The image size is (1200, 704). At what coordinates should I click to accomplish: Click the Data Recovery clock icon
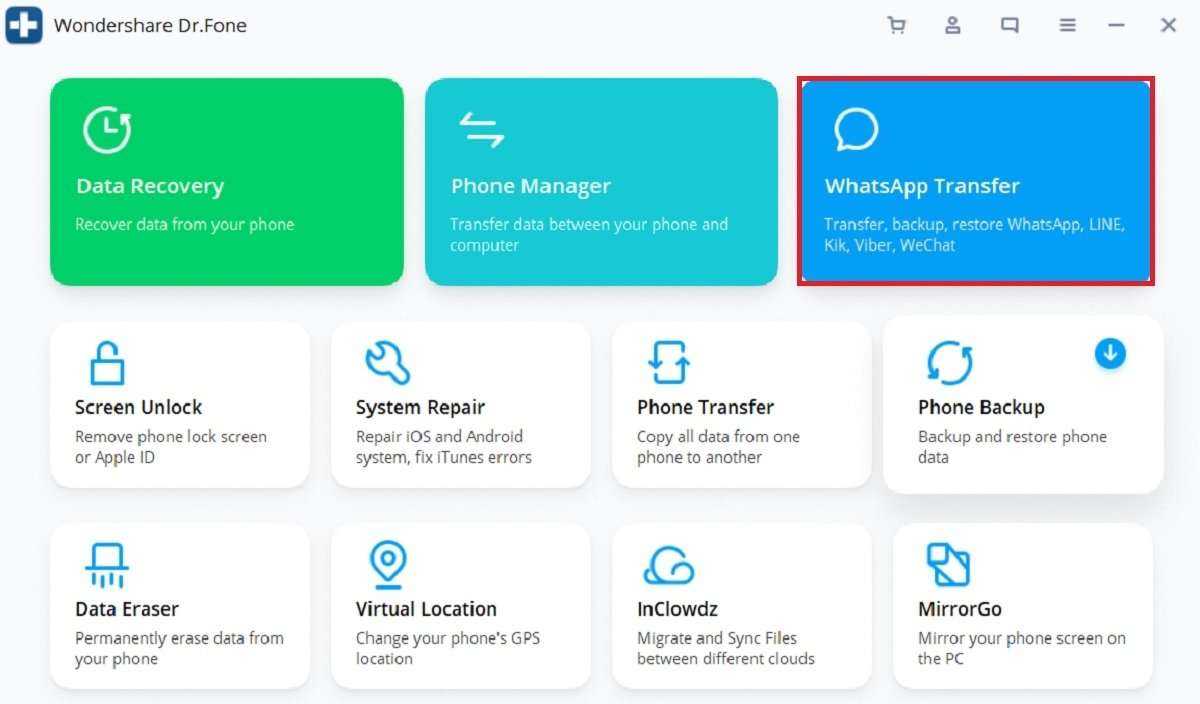point(106,129)
